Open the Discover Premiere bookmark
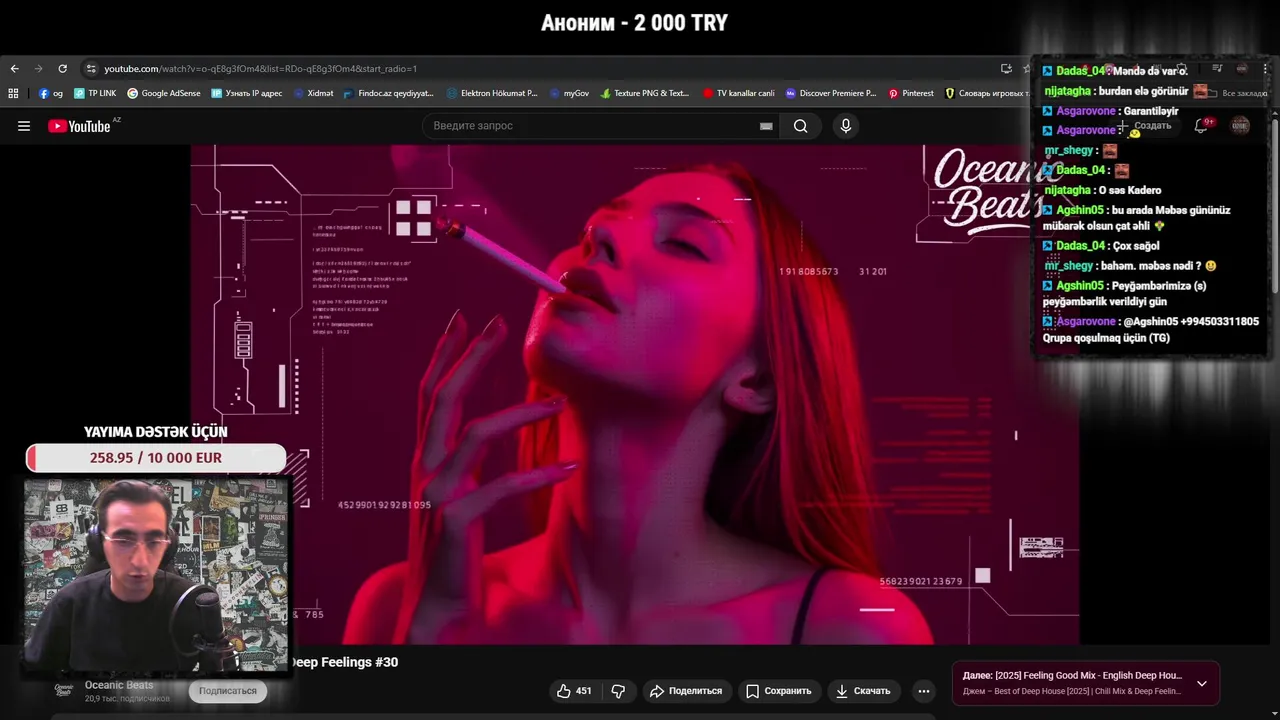 click(830, 93)
